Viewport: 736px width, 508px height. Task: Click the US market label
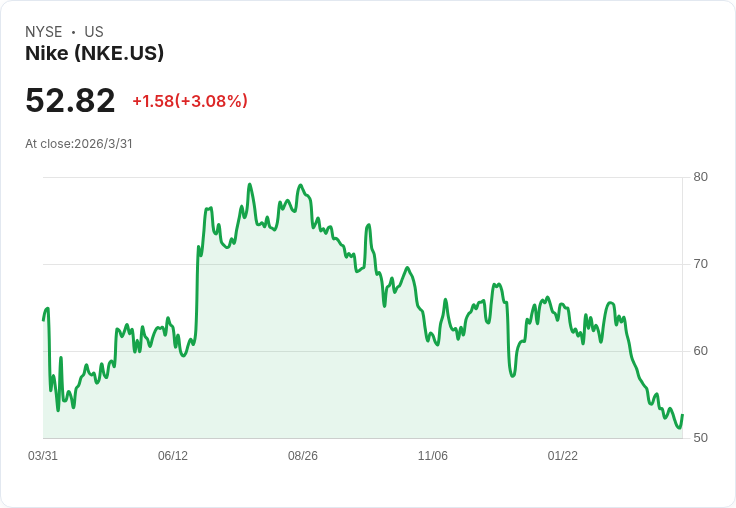[x=94, y=32]
